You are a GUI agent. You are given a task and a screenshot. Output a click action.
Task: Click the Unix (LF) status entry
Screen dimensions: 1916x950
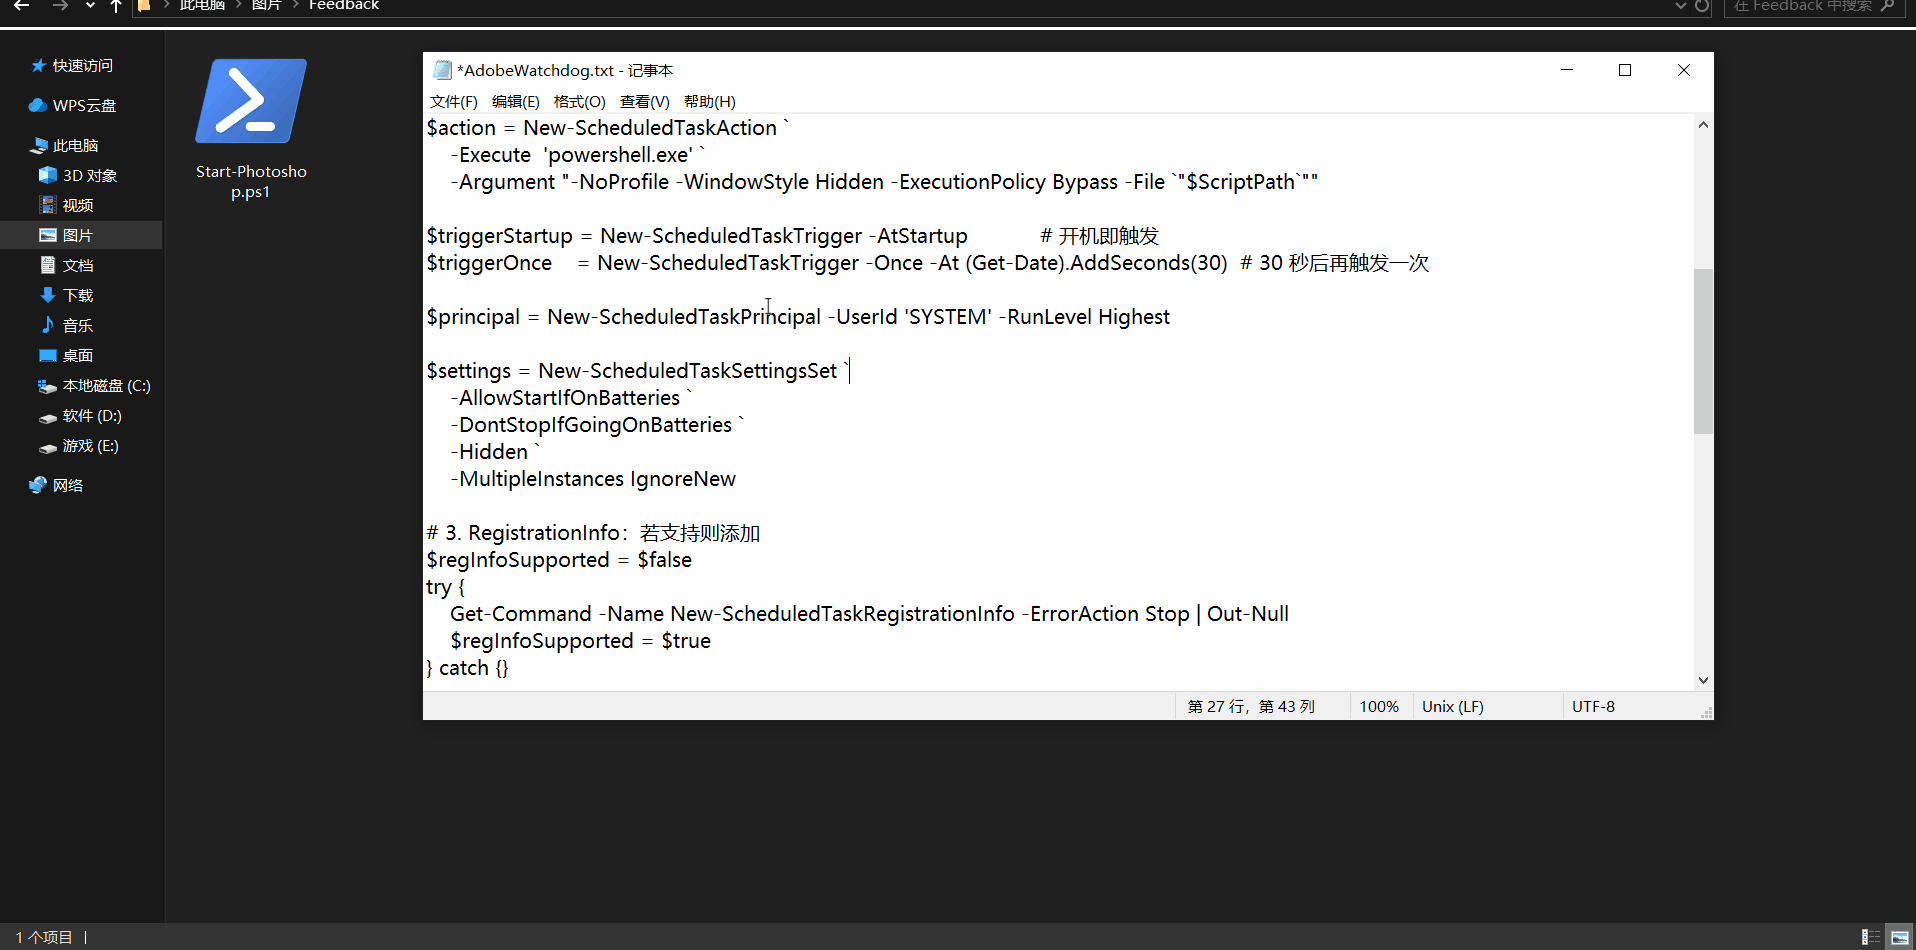pos(1453,707)
